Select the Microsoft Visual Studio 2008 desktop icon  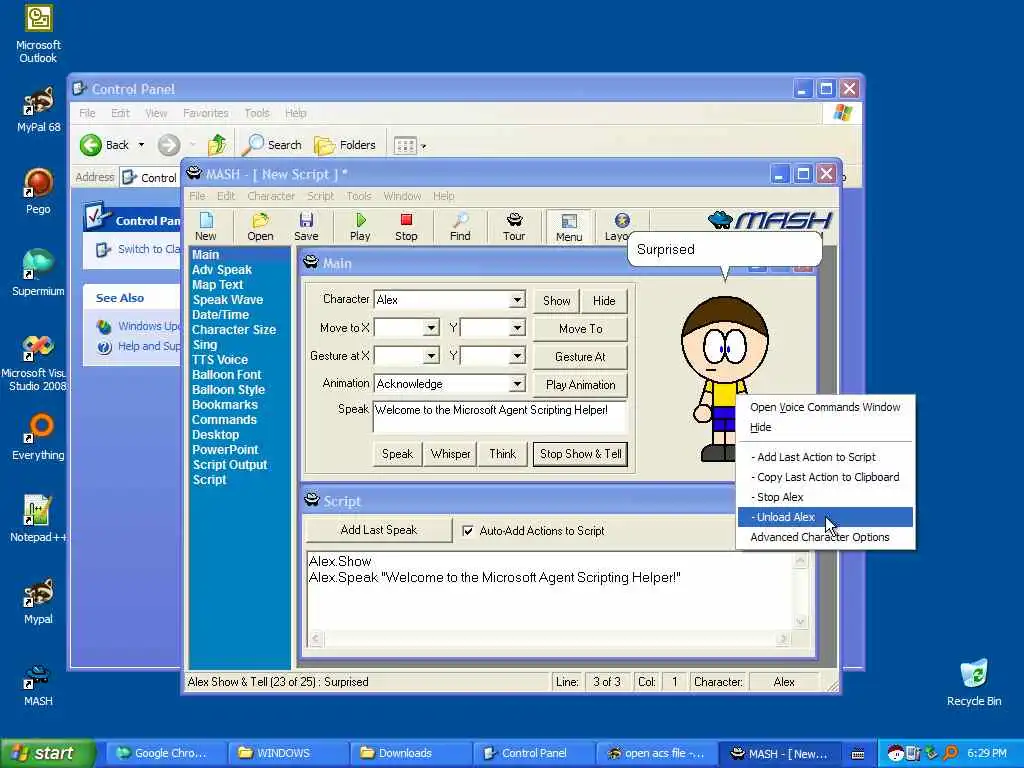coord(36,363)
